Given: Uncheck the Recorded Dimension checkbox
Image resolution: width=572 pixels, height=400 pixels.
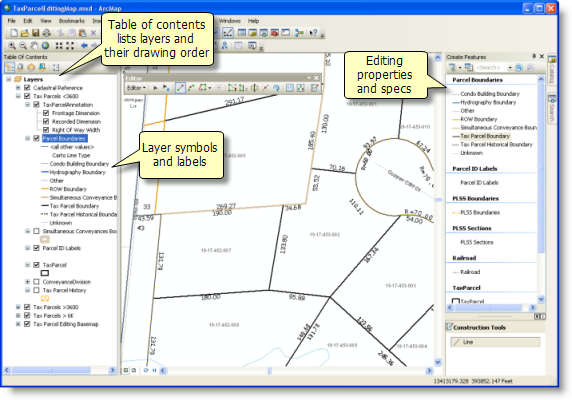Looking at the screenshot, I should click(46, 121).
